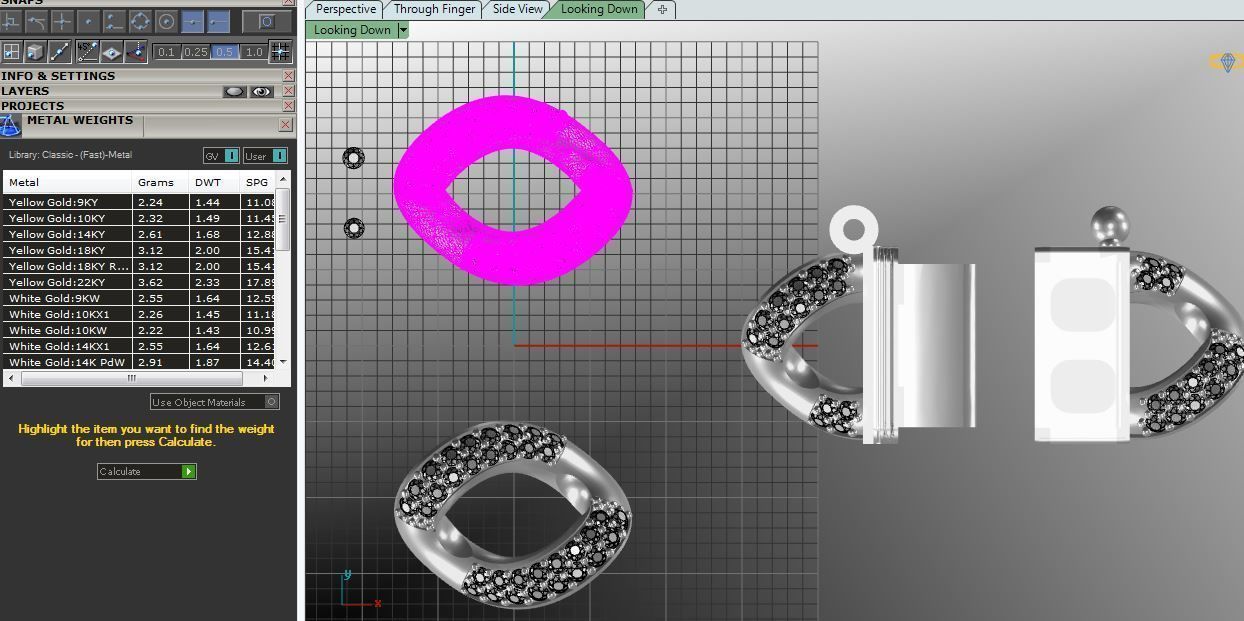Toggle the planar snap icon
Viewport: 1244px width, 621px height.
pyautogui.click(x=112, y=51)
